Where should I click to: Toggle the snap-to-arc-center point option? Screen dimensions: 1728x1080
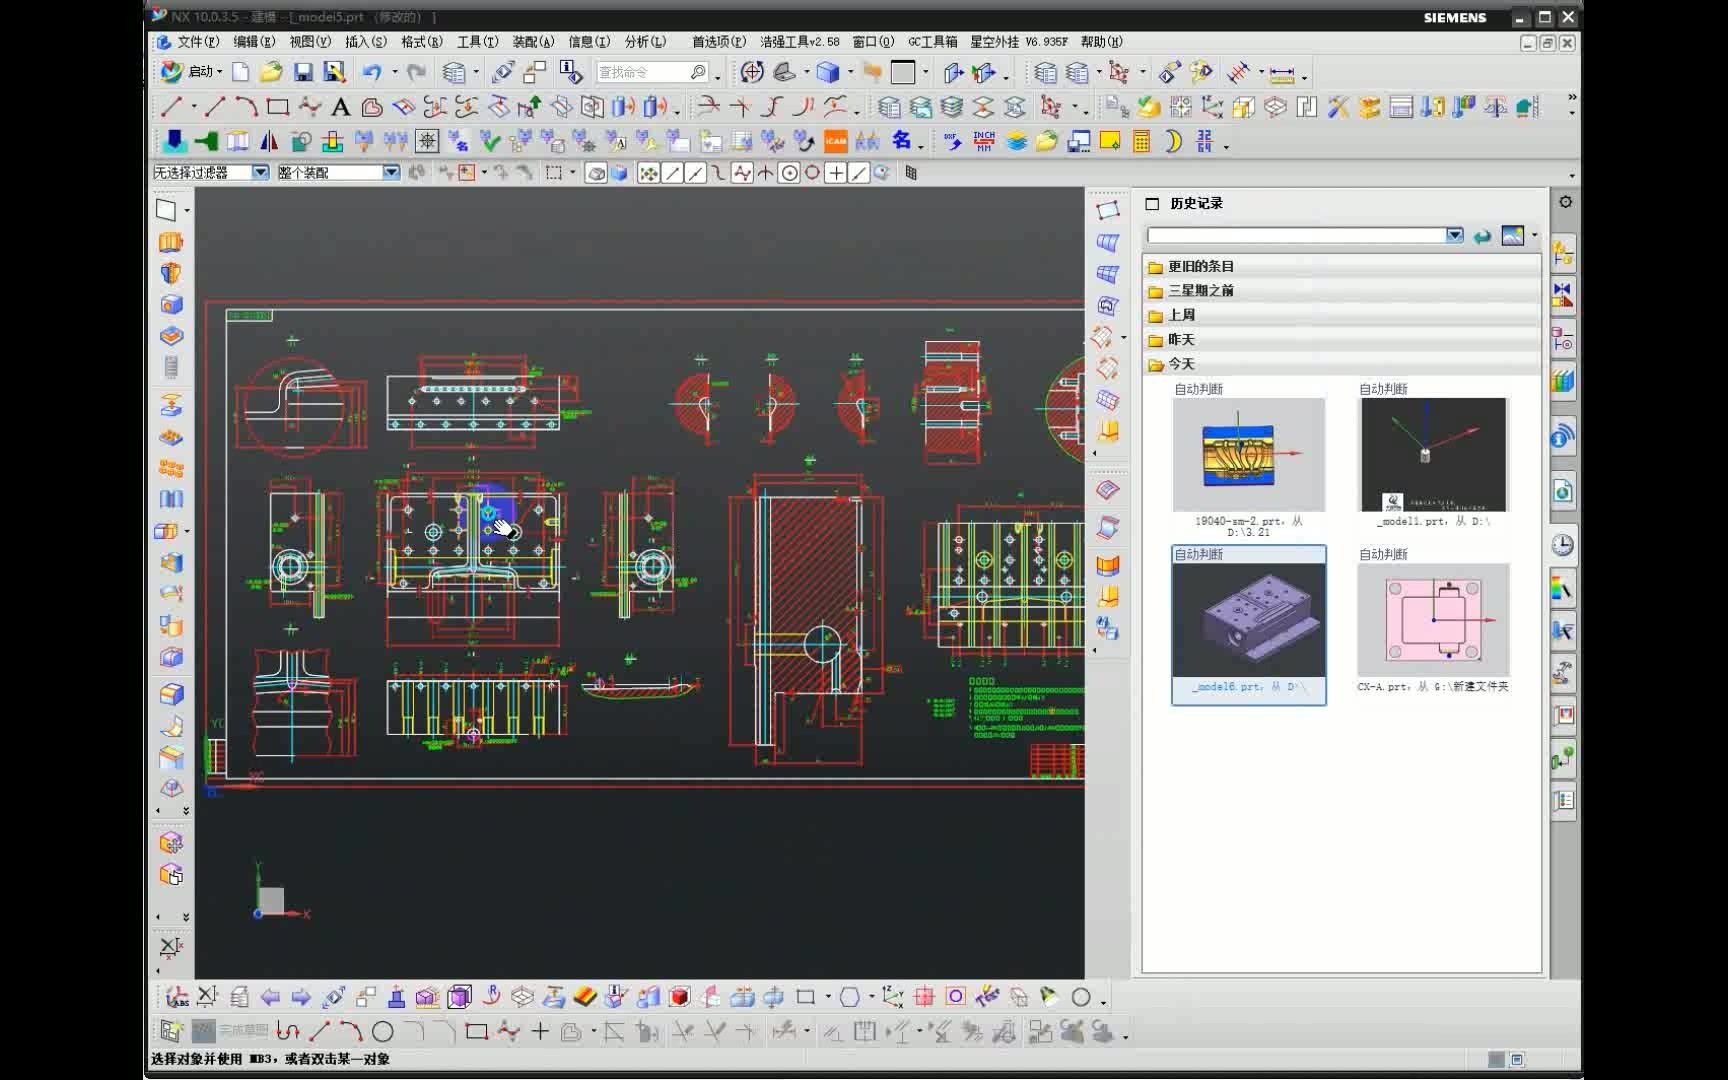point(789,173)
